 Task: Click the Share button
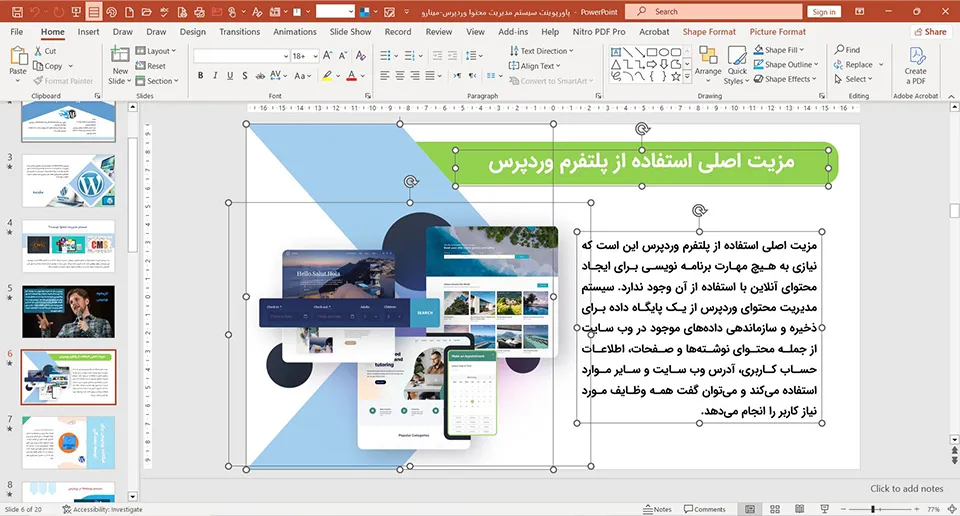[x=929, y=32]
